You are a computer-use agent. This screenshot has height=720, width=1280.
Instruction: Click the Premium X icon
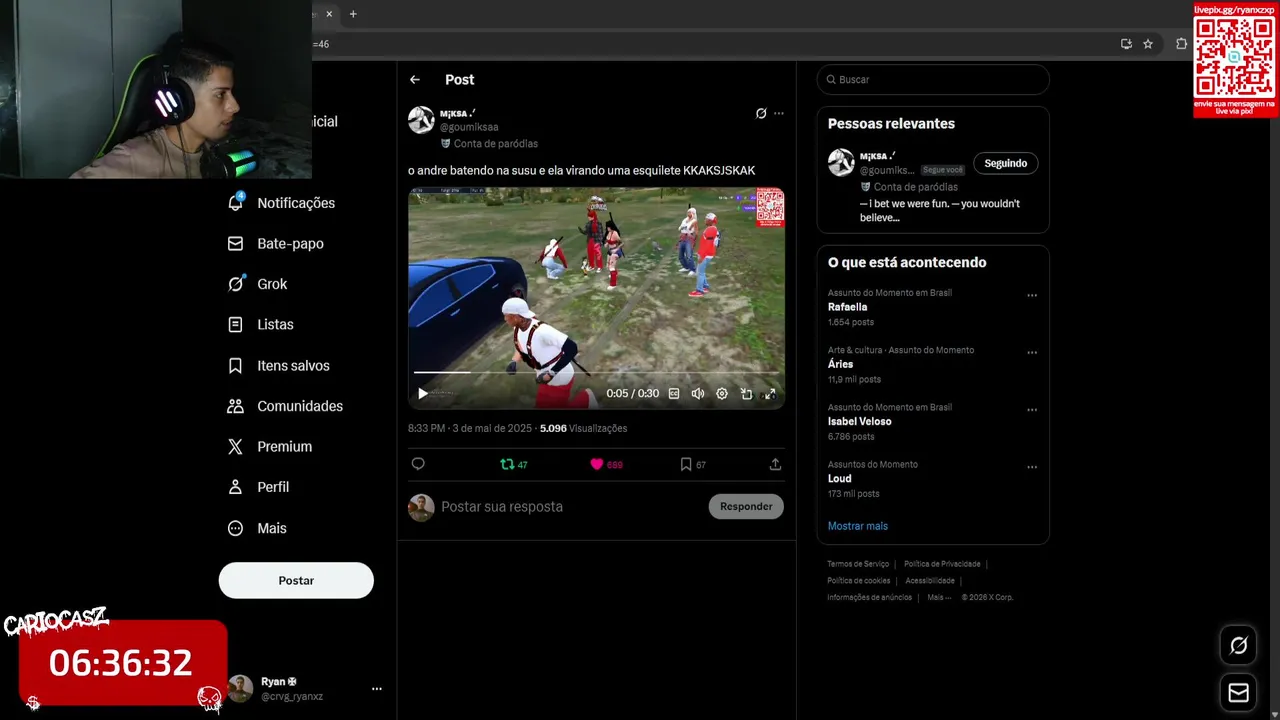click(235, 447)
